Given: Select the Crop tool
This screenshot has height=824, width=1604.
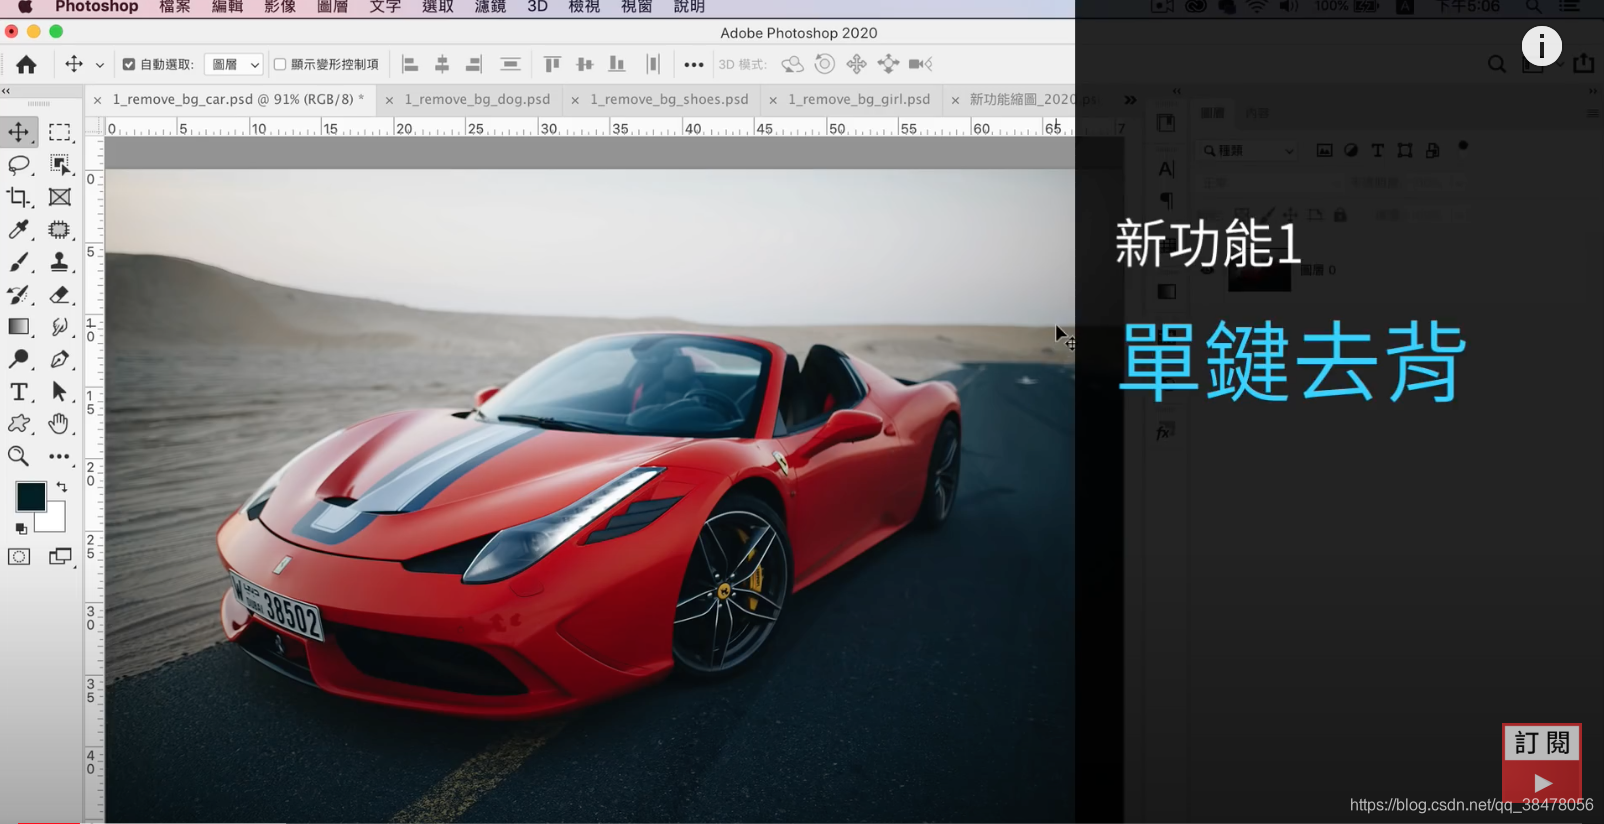Looking at the screenshot, I should pos(19,197).
